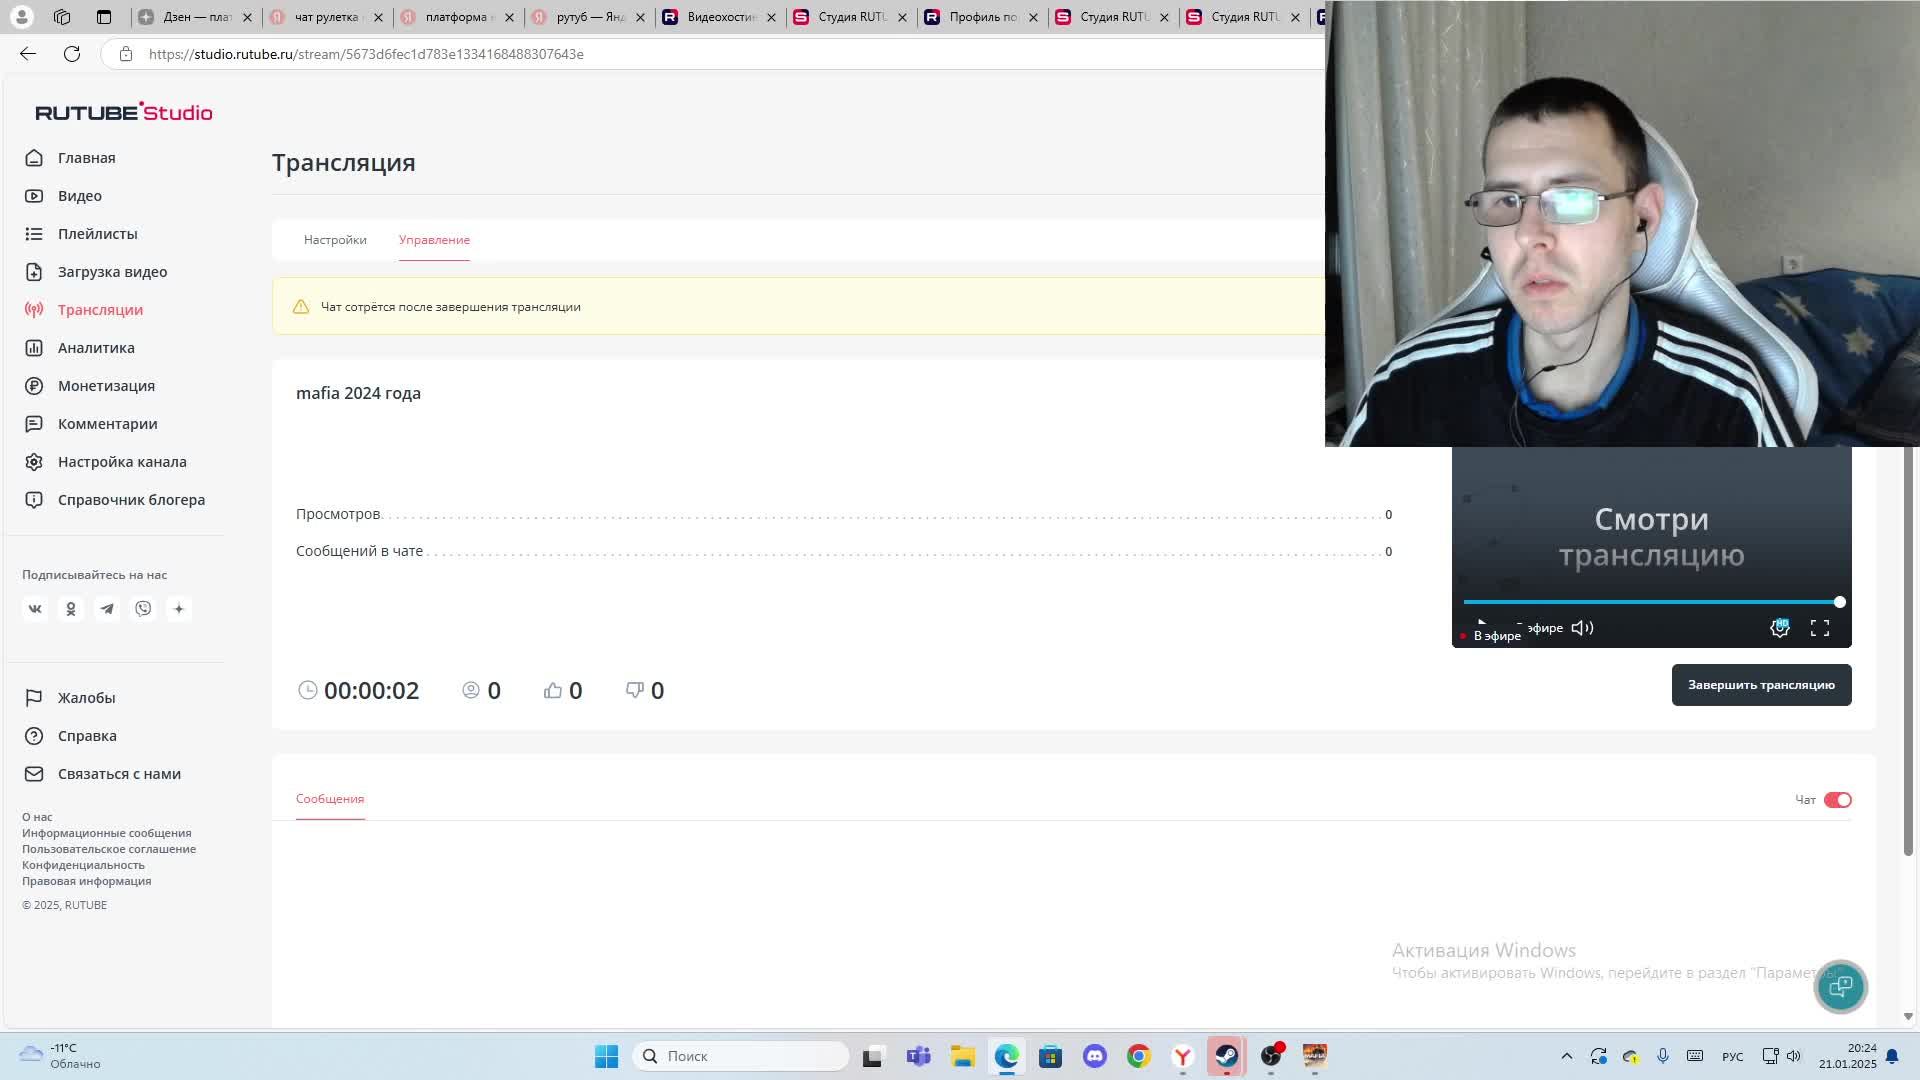Open Аналитика in the sidebar
The image size is (1920, 1080).
pos(96,348)
